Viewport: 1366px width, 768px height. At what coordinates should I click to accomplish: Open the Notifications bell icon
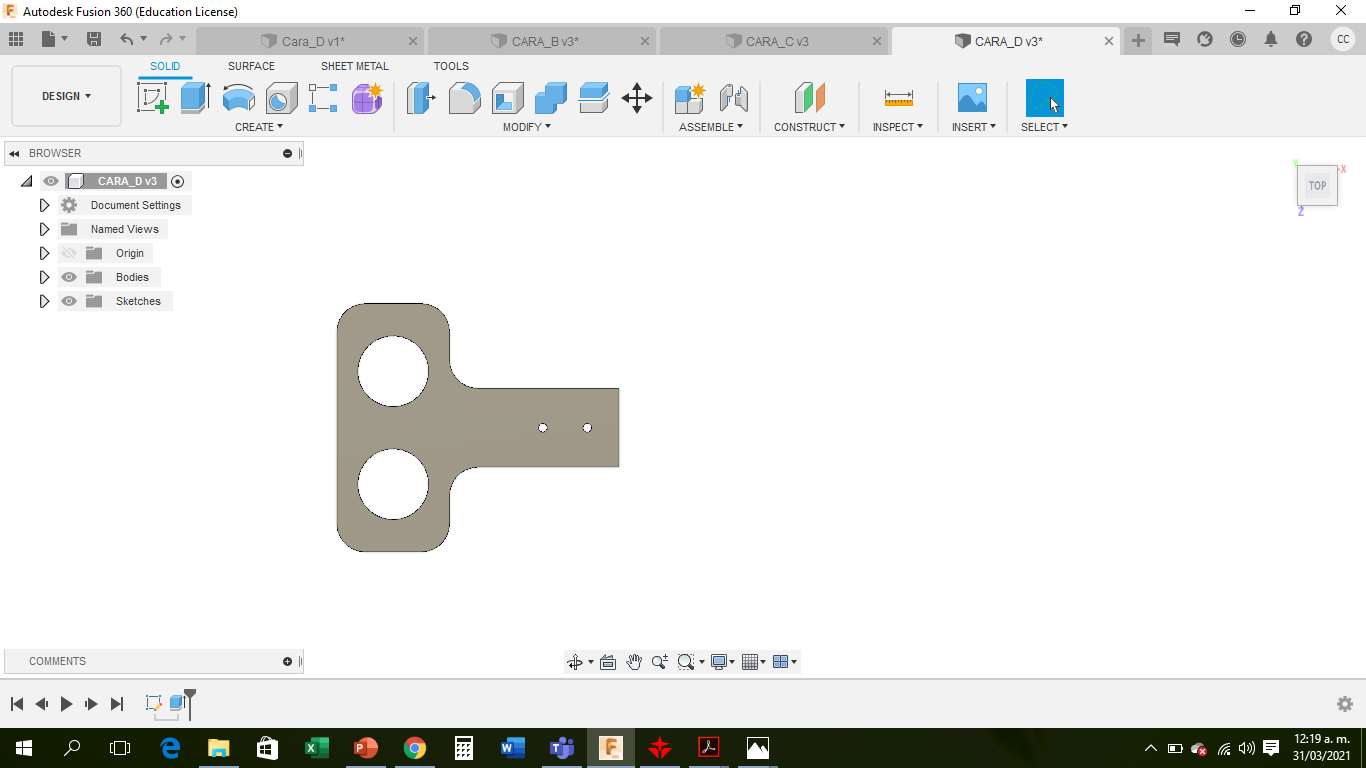1271,39
